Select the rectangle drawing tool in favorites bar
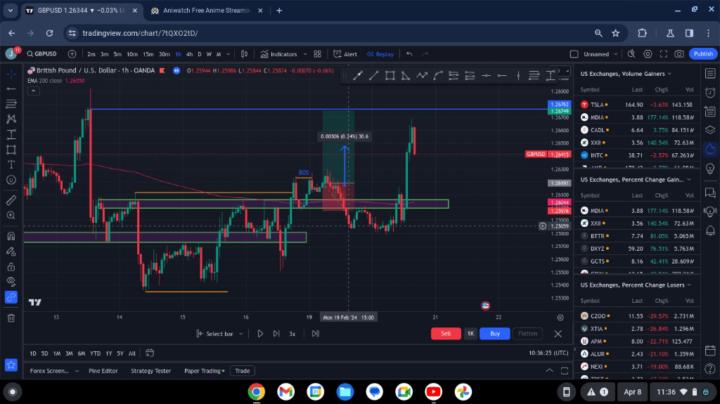Image resolution: width=720 pixels, height=404 pixels. click(x=390, y=76)
